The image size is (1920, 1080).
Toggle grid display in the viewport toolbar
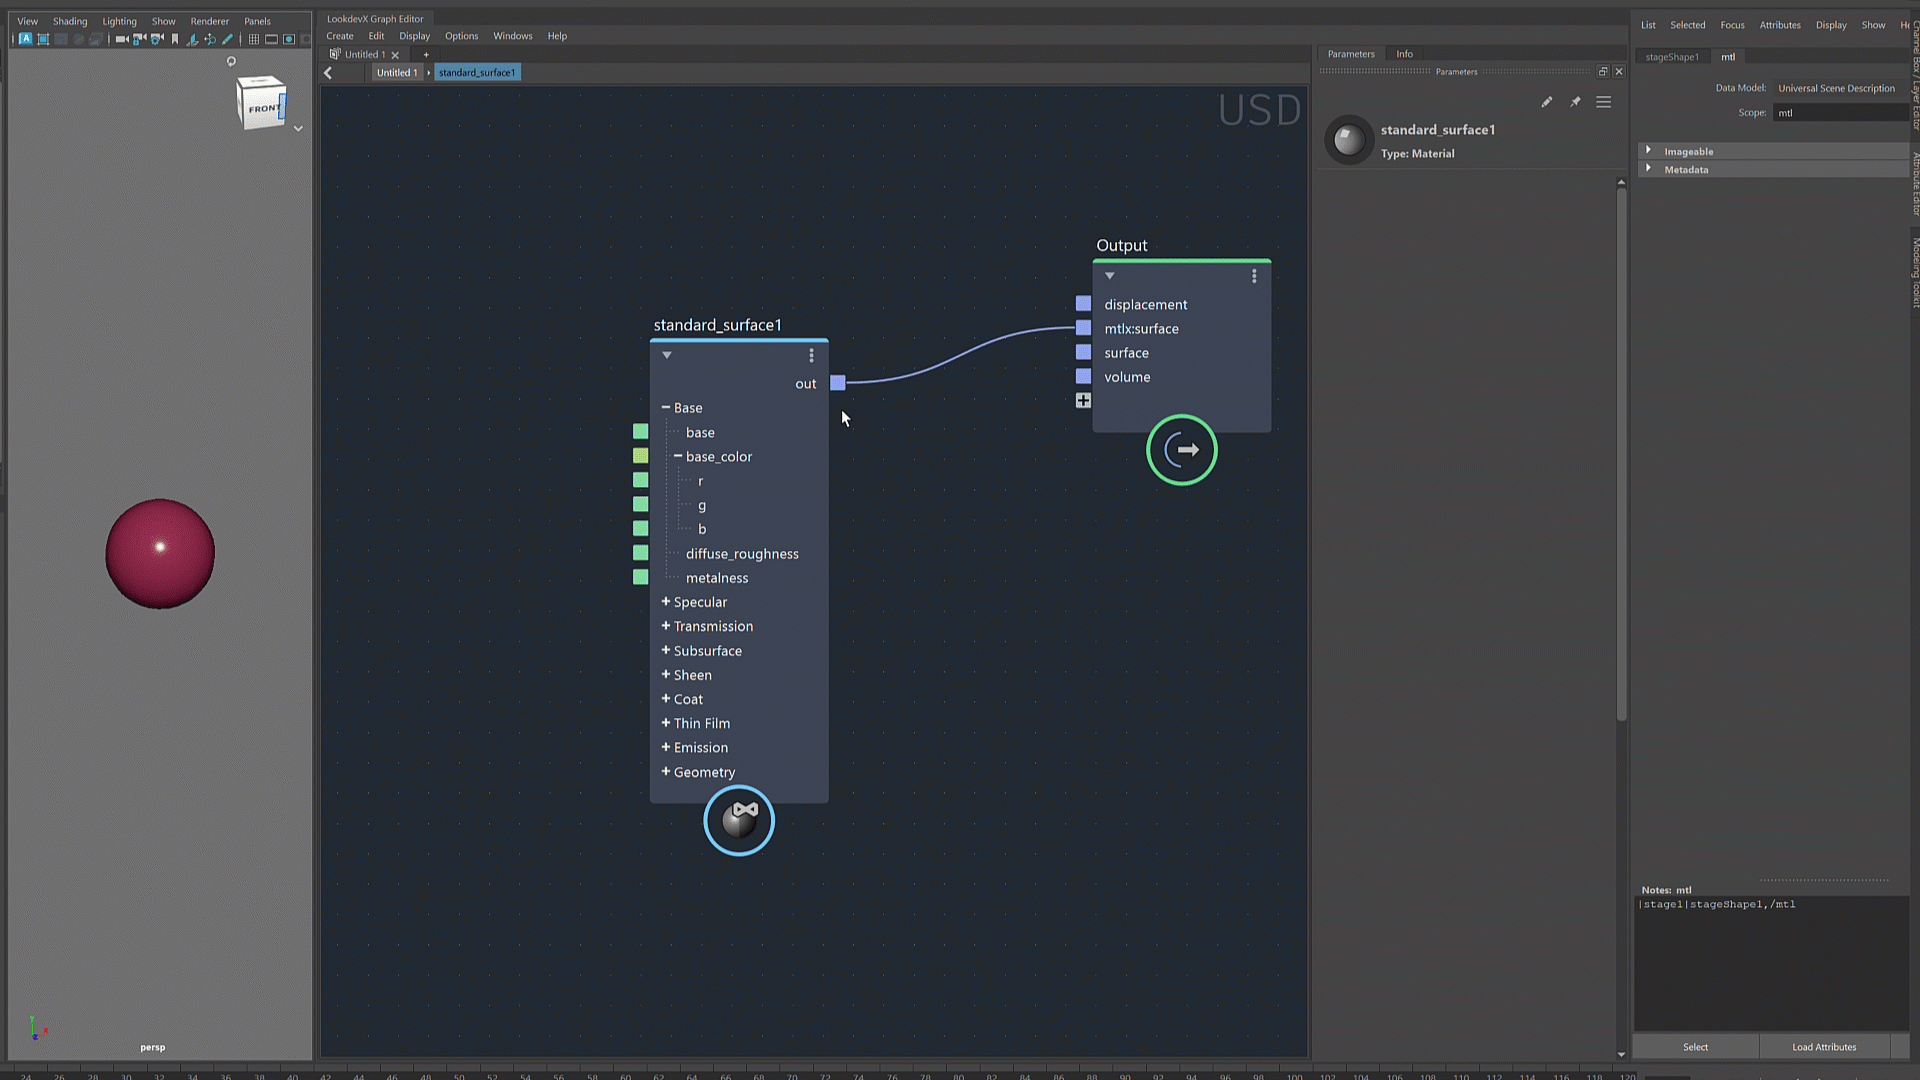(x=254, y=39)
